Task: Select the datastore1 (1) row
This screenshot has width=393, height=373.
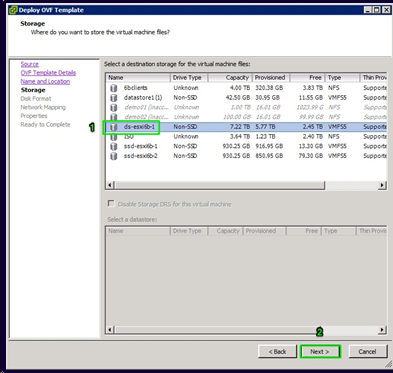Action: pyautogui.click(x=246, y=98)
